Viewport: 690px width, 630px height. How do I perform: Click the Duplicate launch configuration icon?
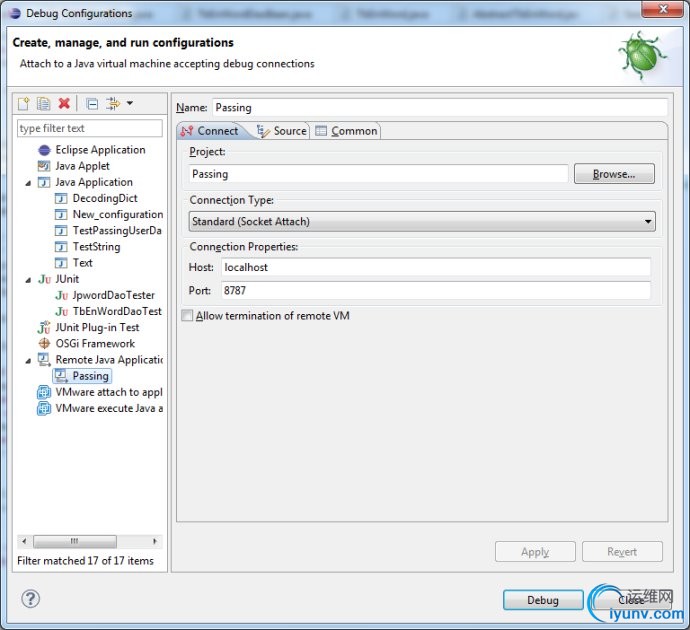point(43,103)
